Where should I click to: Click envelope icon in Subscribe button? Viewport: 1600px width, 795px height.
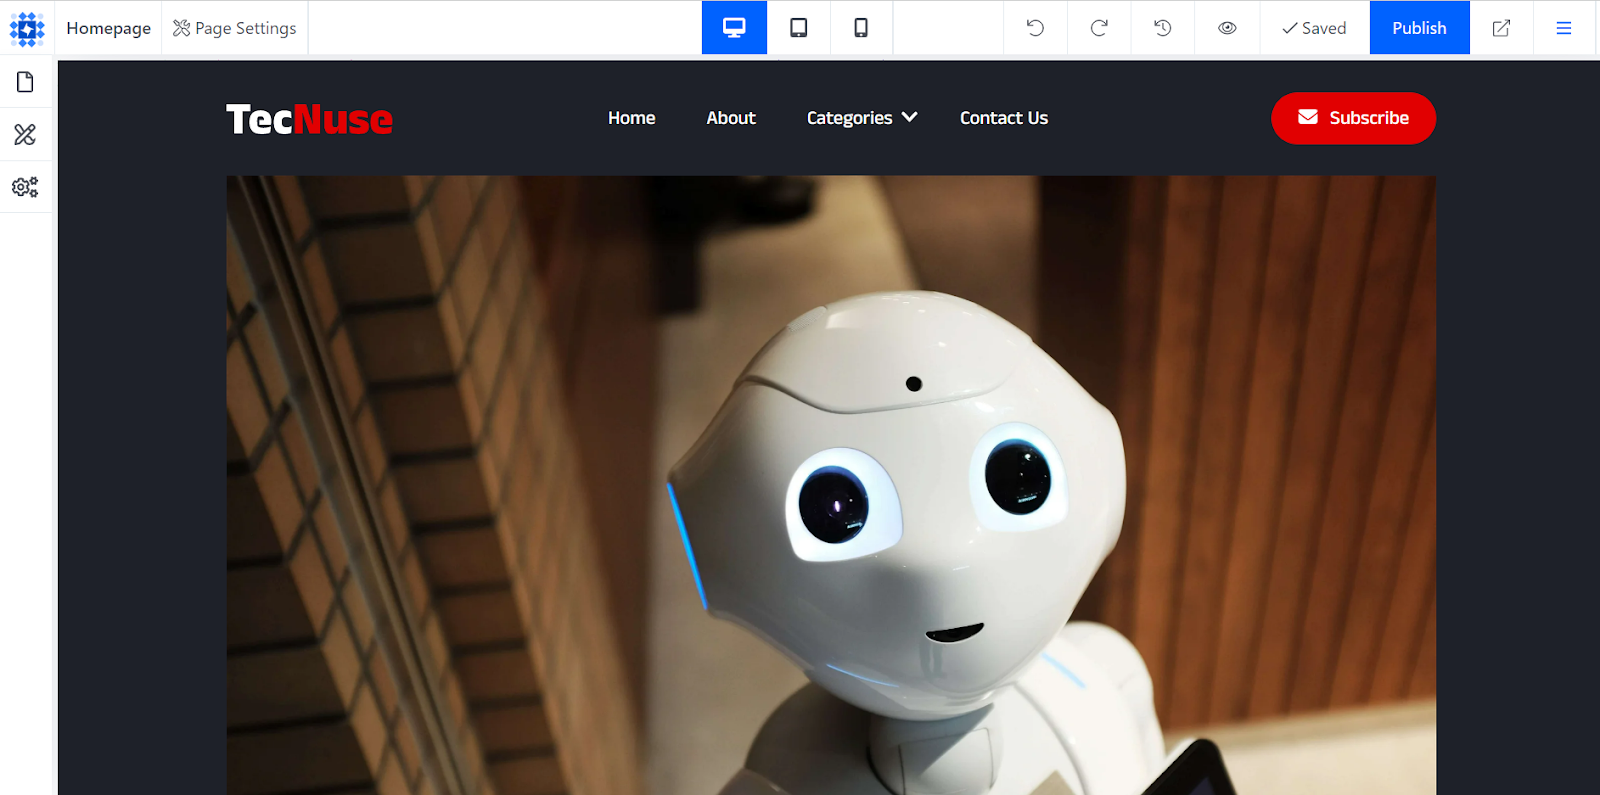pos(1308,117)
